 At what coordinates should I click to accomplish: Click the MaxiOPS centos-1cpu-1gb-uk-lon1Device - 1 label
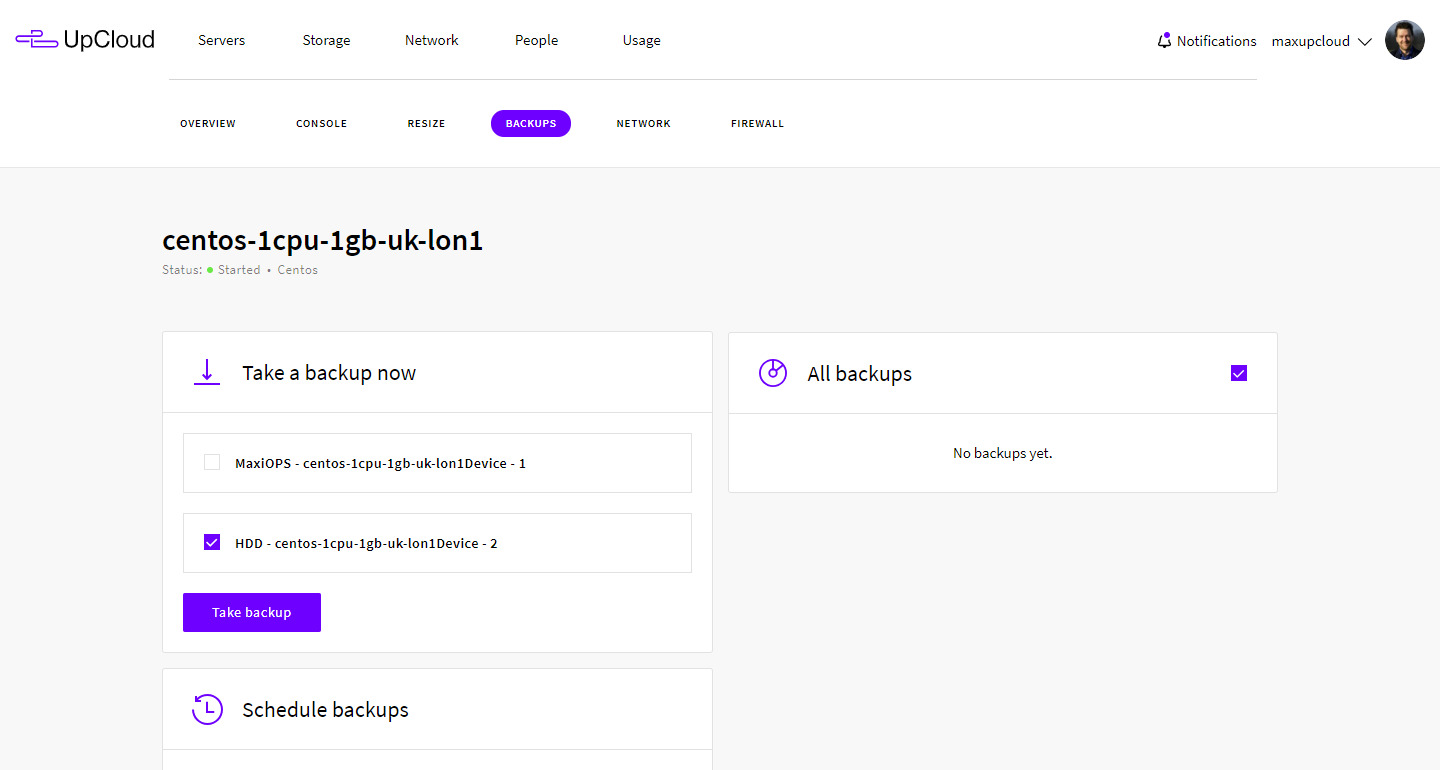click(x=380, y=463)
